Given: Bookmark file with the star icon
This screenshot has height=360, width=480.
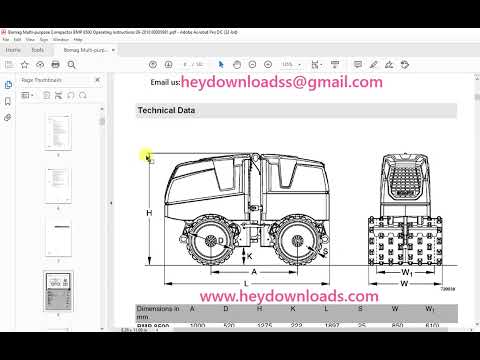Looking at the screenshot, I should (x=25, y=65).
